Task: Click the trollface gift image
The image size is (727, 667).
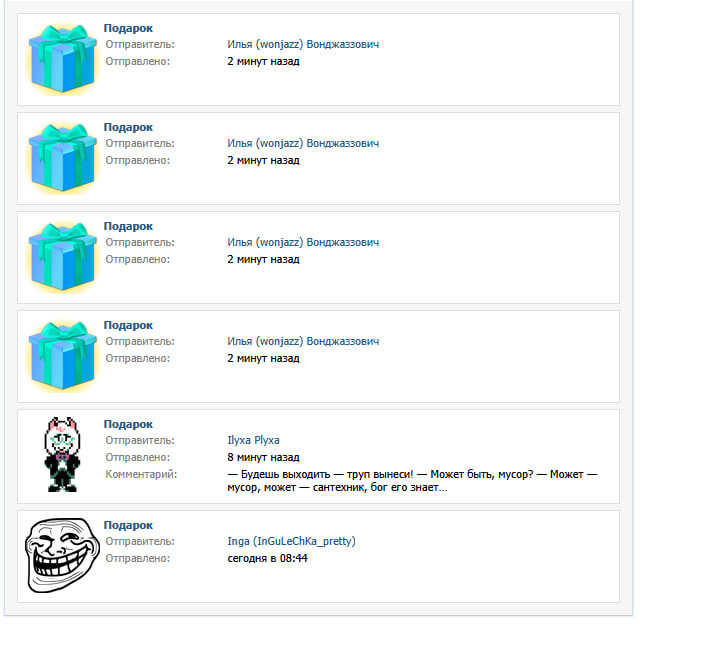Action: [x=62, y=555]
